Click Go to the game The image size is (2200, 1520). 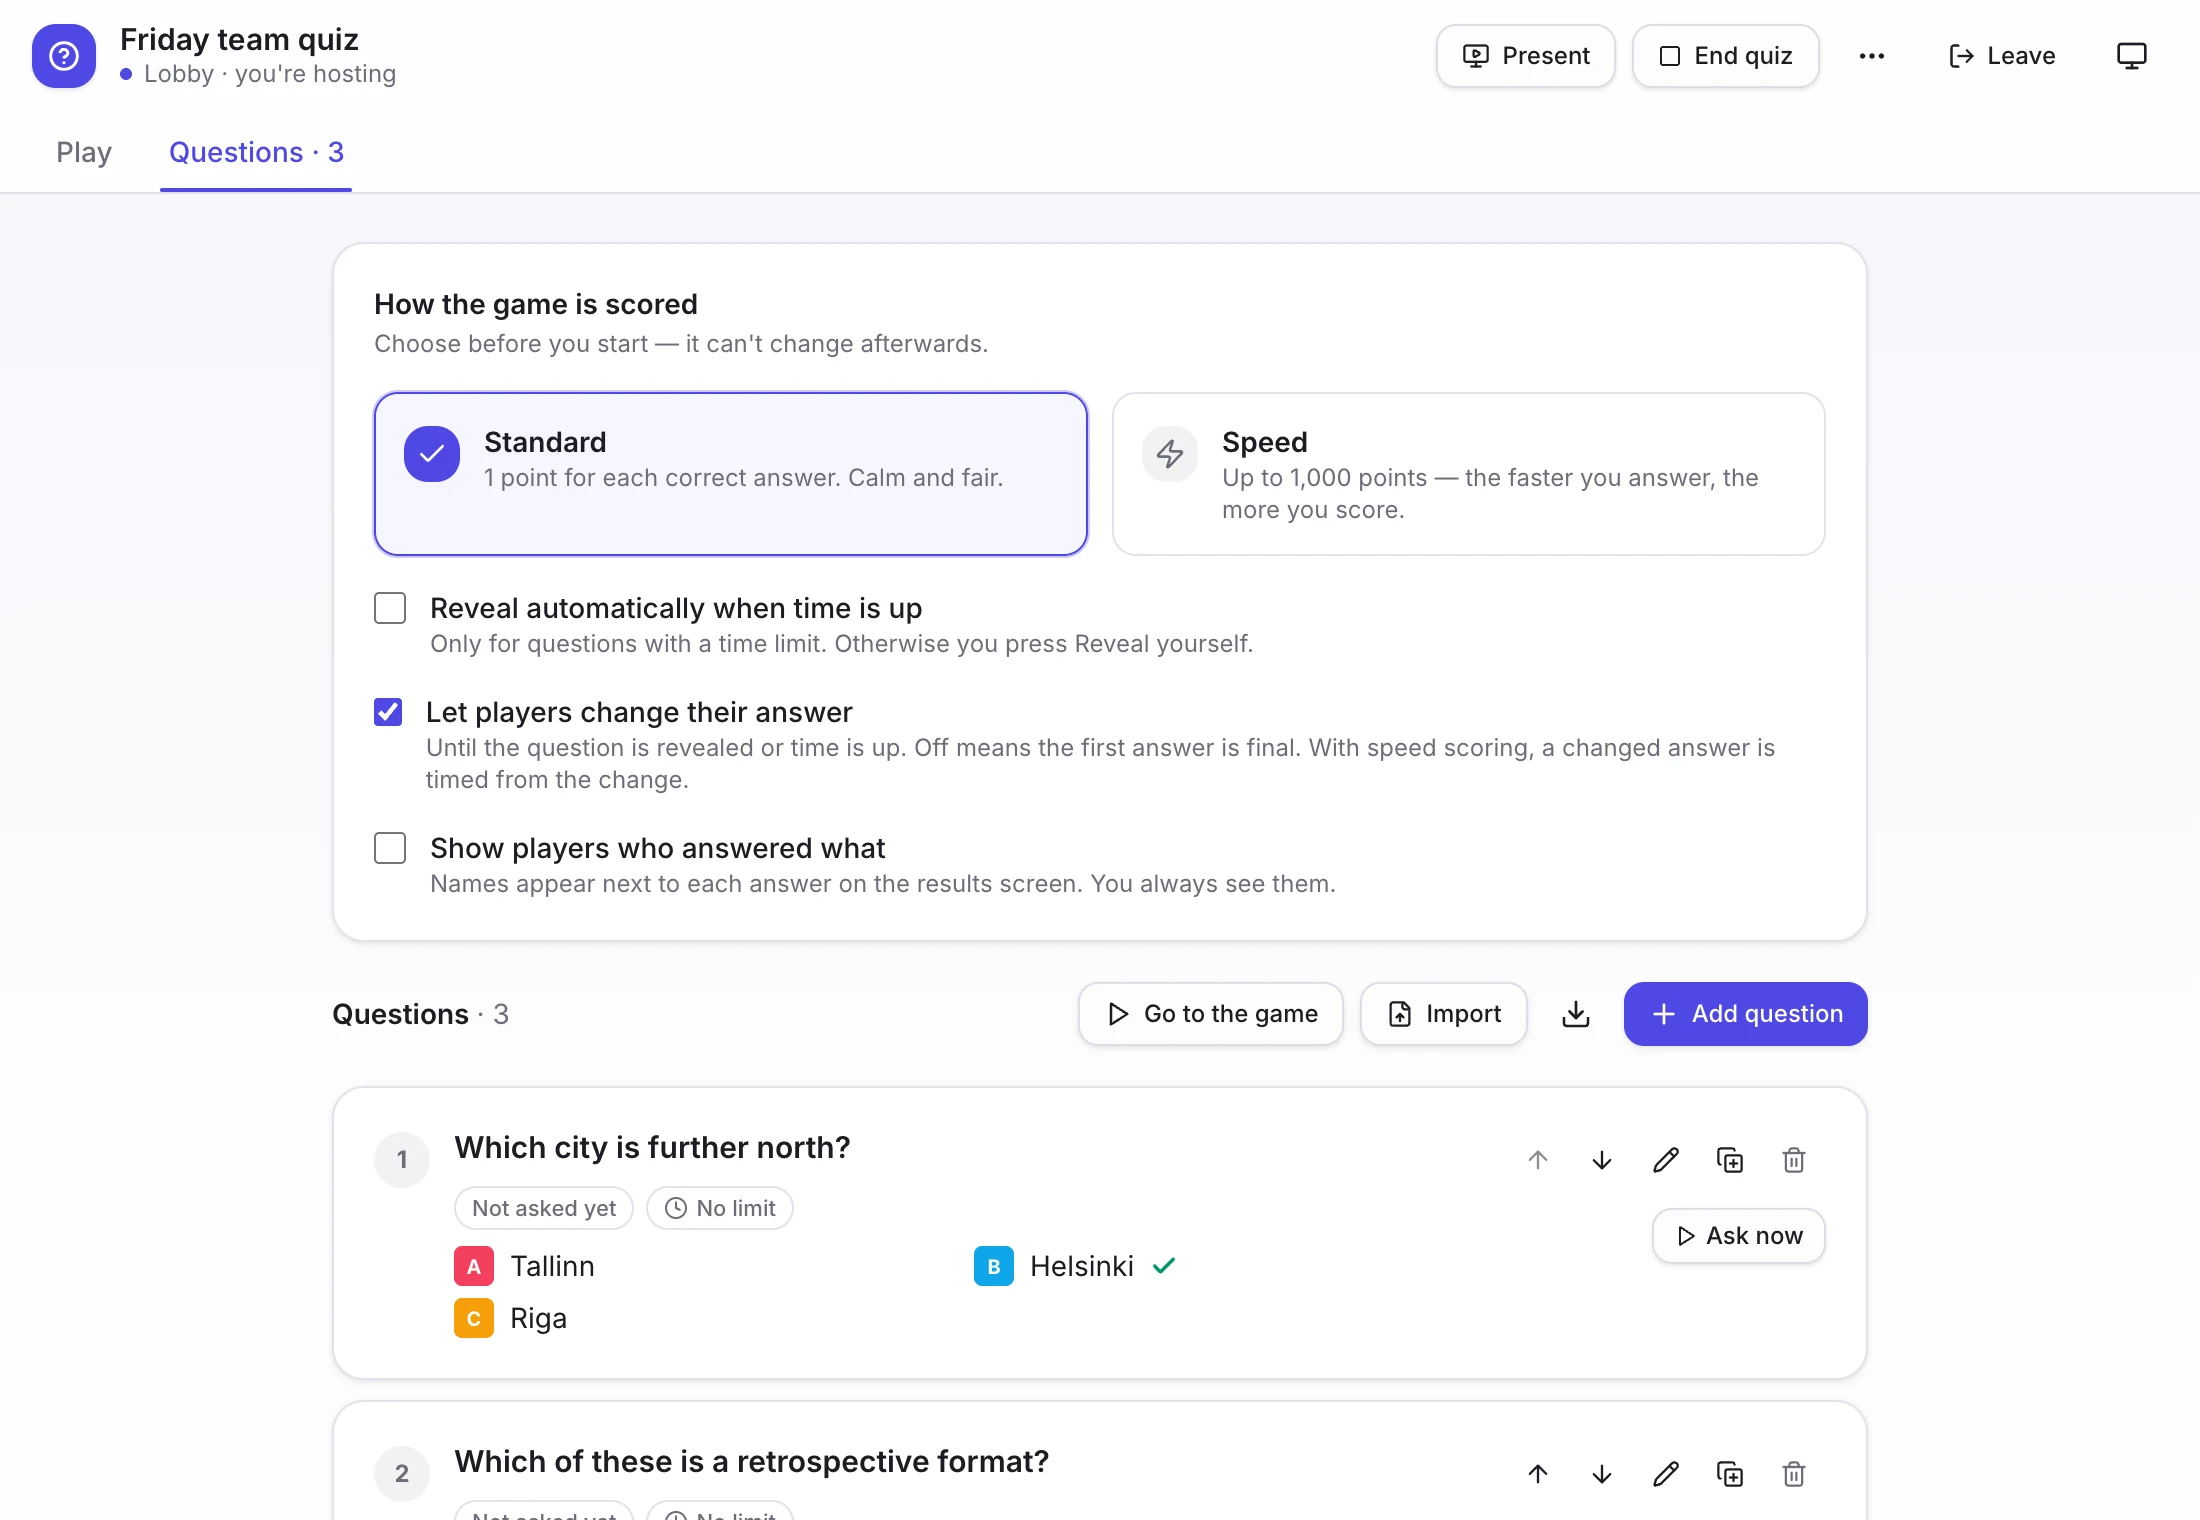pyautogui.click(x=1211, y=1014)
